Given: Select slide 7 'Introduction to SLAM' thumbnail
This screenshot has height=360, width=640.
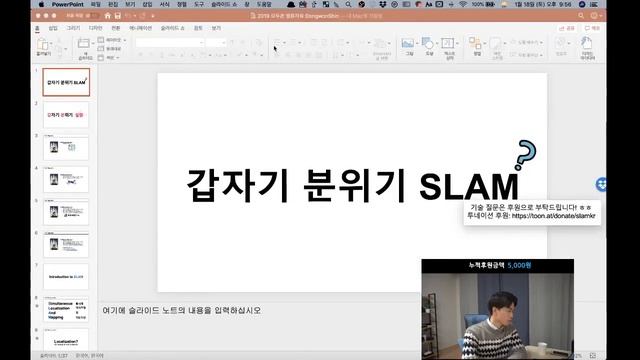Looking at the screenshot, I should pos(66,277).
